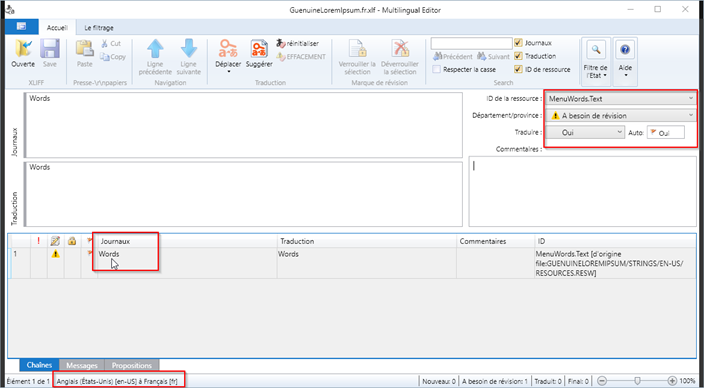Screen dimensions: 704x388
Task: Uncheck the ID de ressource checkbox
Action: click(519, 70)
